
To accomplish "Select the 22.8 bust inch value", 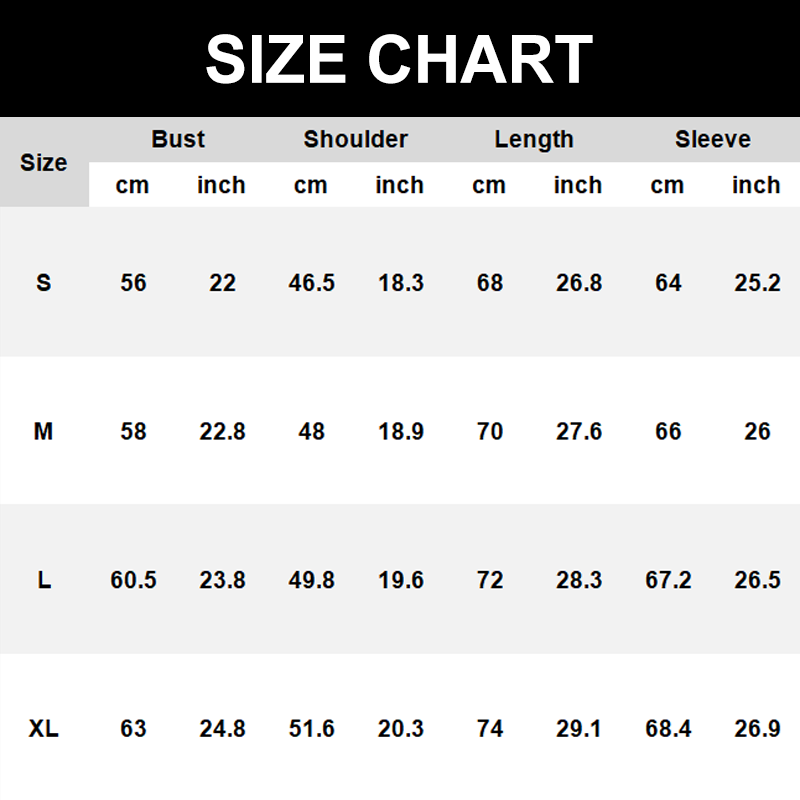I will coord(222,431).
